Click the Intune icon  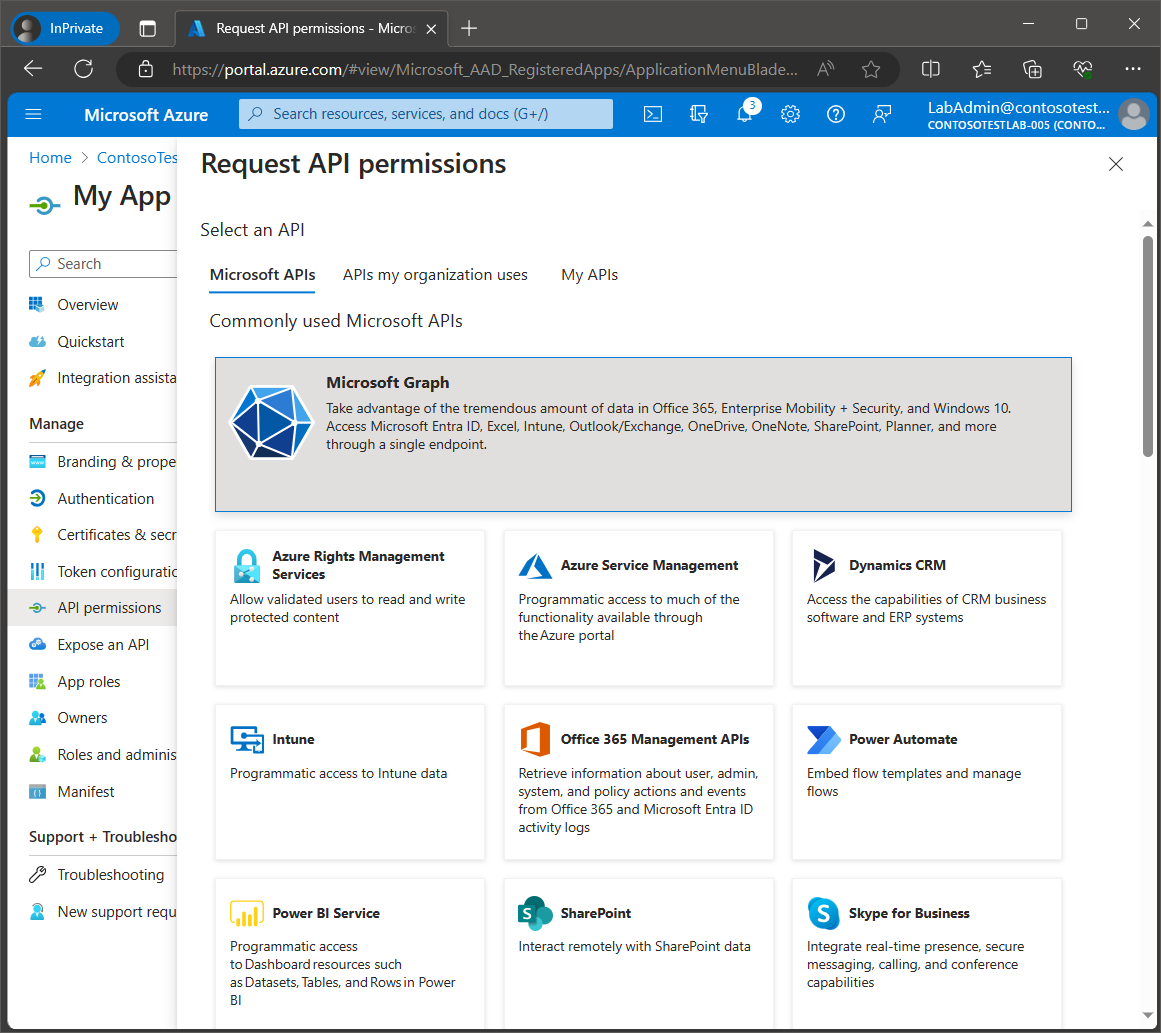click(x=247, y=739)
